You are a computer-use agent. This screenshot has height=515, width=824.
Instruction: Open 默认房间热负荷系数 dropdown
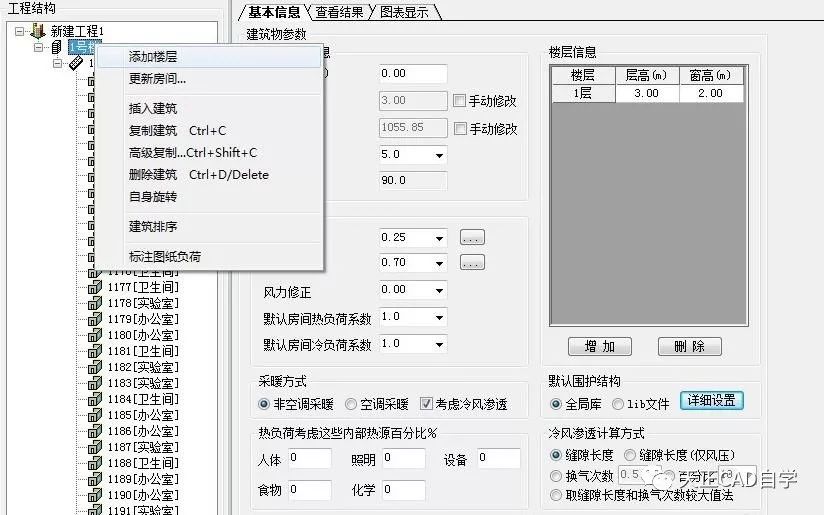pos(439,317)
